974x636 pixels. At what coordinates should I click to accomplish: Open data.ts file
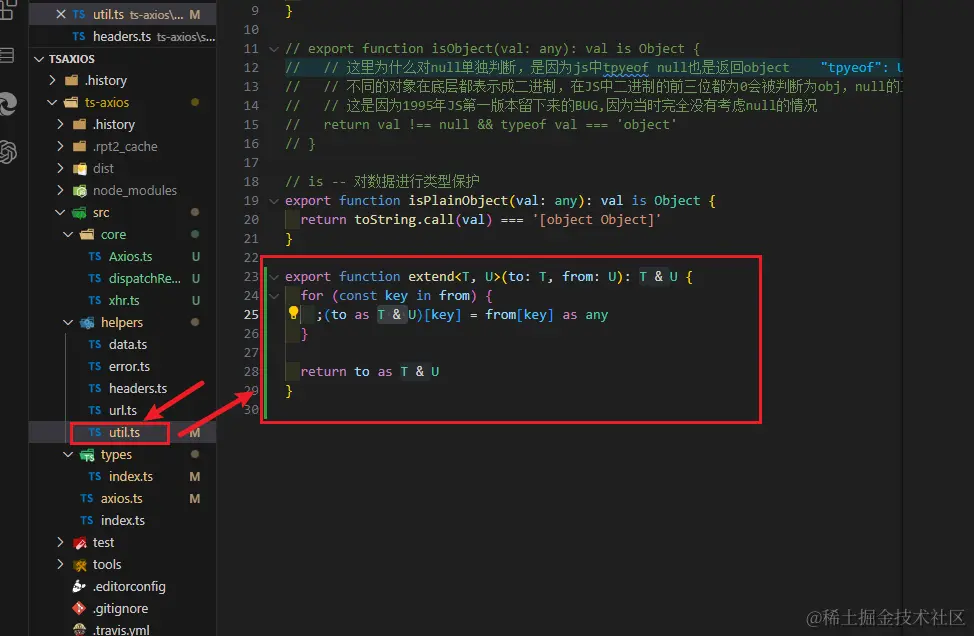pos(128,344)
